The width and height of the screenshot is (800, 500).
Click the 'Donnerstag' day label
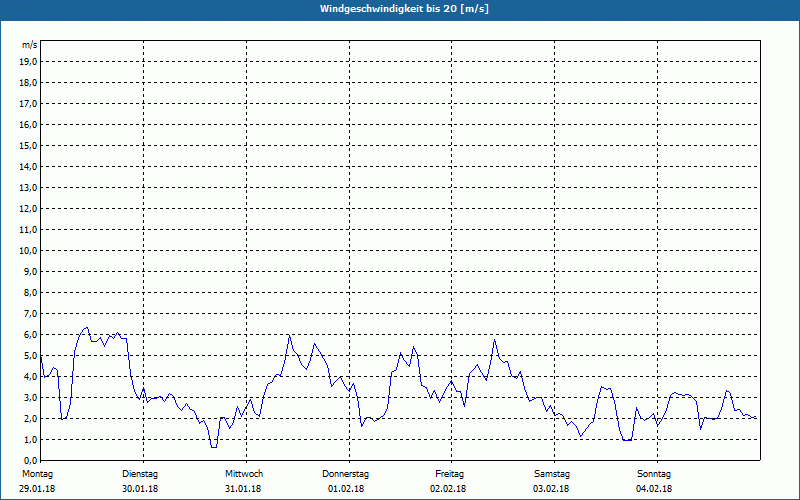point(345,474)
